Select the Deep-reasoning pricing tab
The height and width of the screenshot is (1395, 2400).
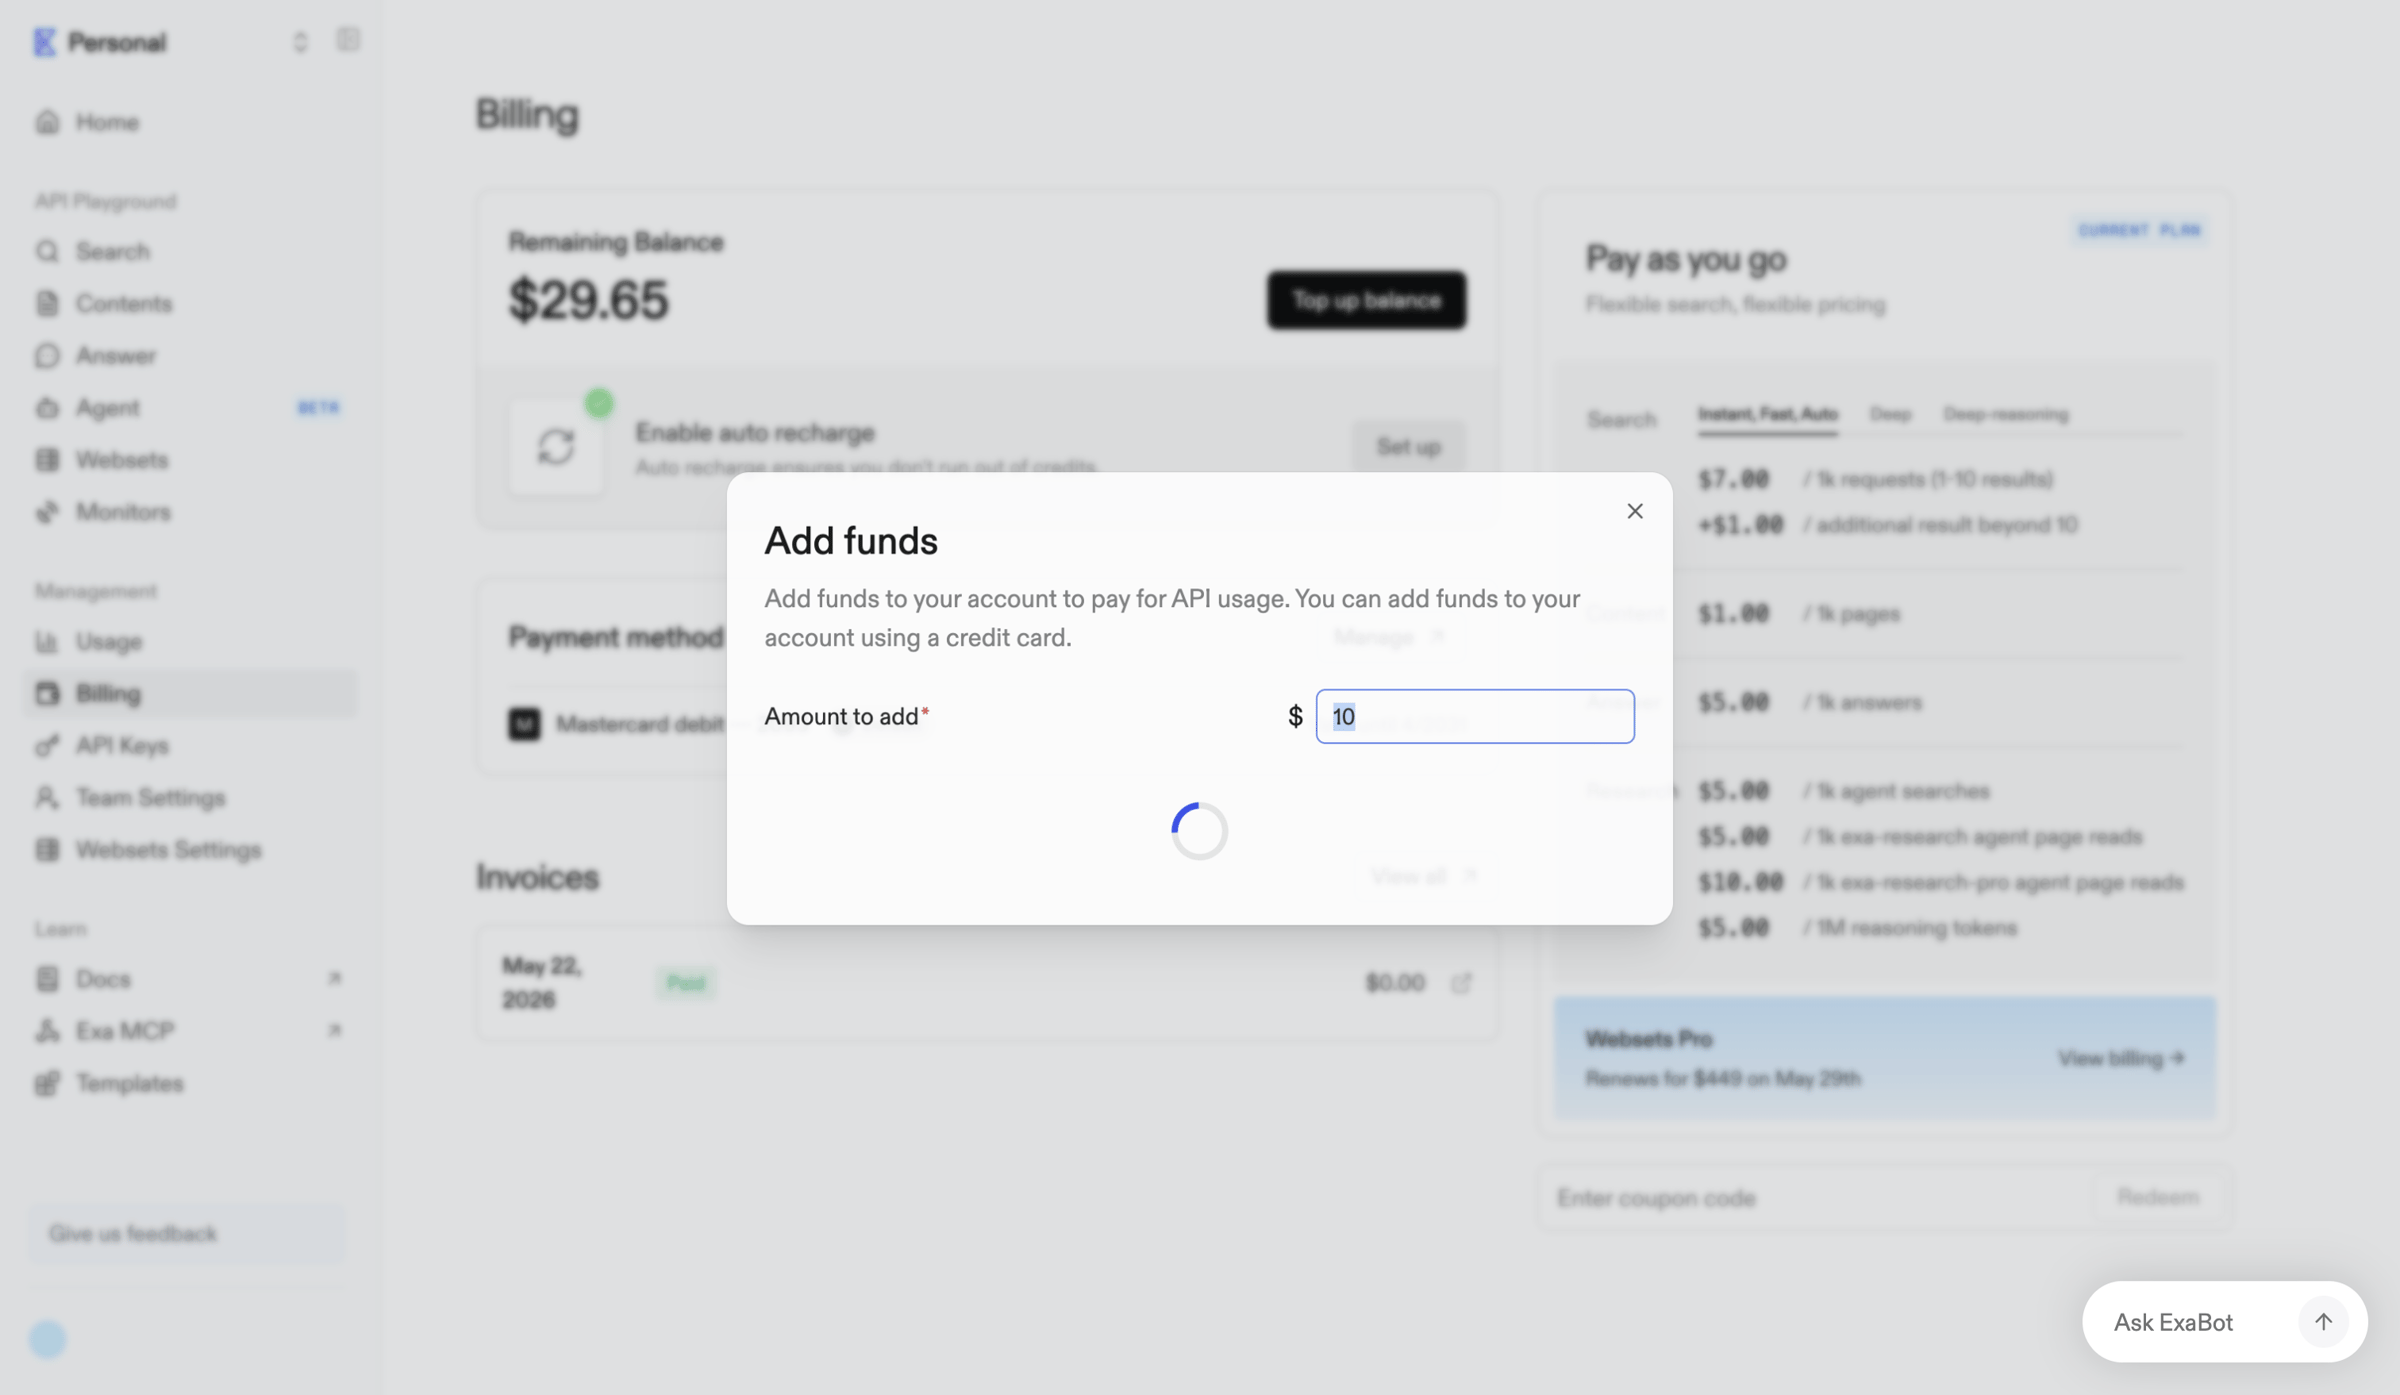[x=2005, y=414]
